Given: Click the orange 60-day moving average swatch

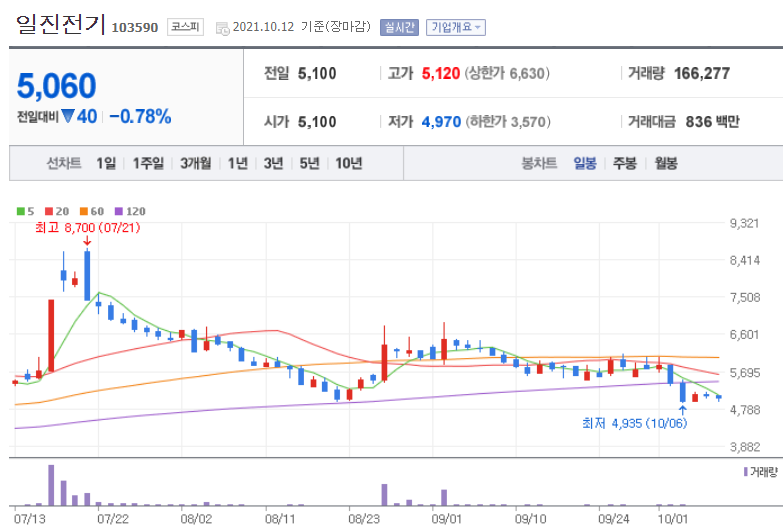Looking at the screenshot, I should [84, 211].
